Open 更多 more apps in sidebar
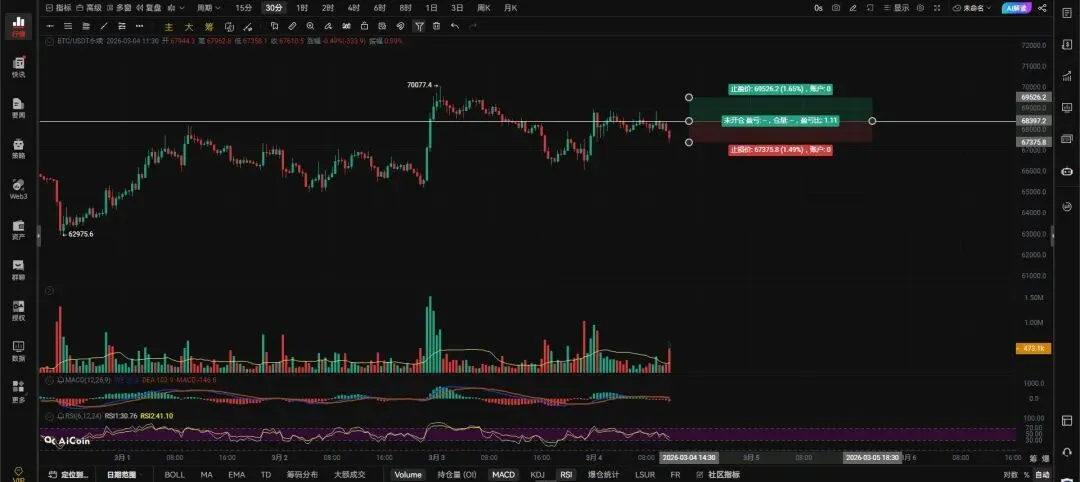 (x=18, y=392)
